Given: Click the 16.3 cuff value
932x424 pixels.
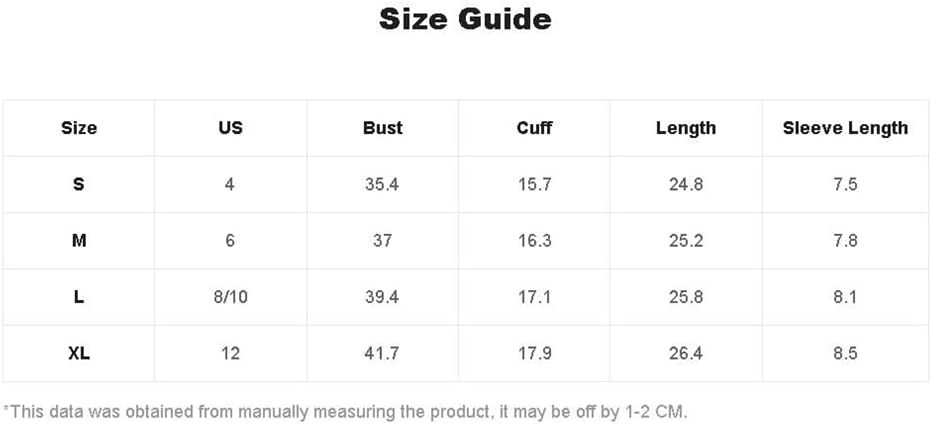Looking at the screenshot, I should pyautogui.click(x=534, y=241).
